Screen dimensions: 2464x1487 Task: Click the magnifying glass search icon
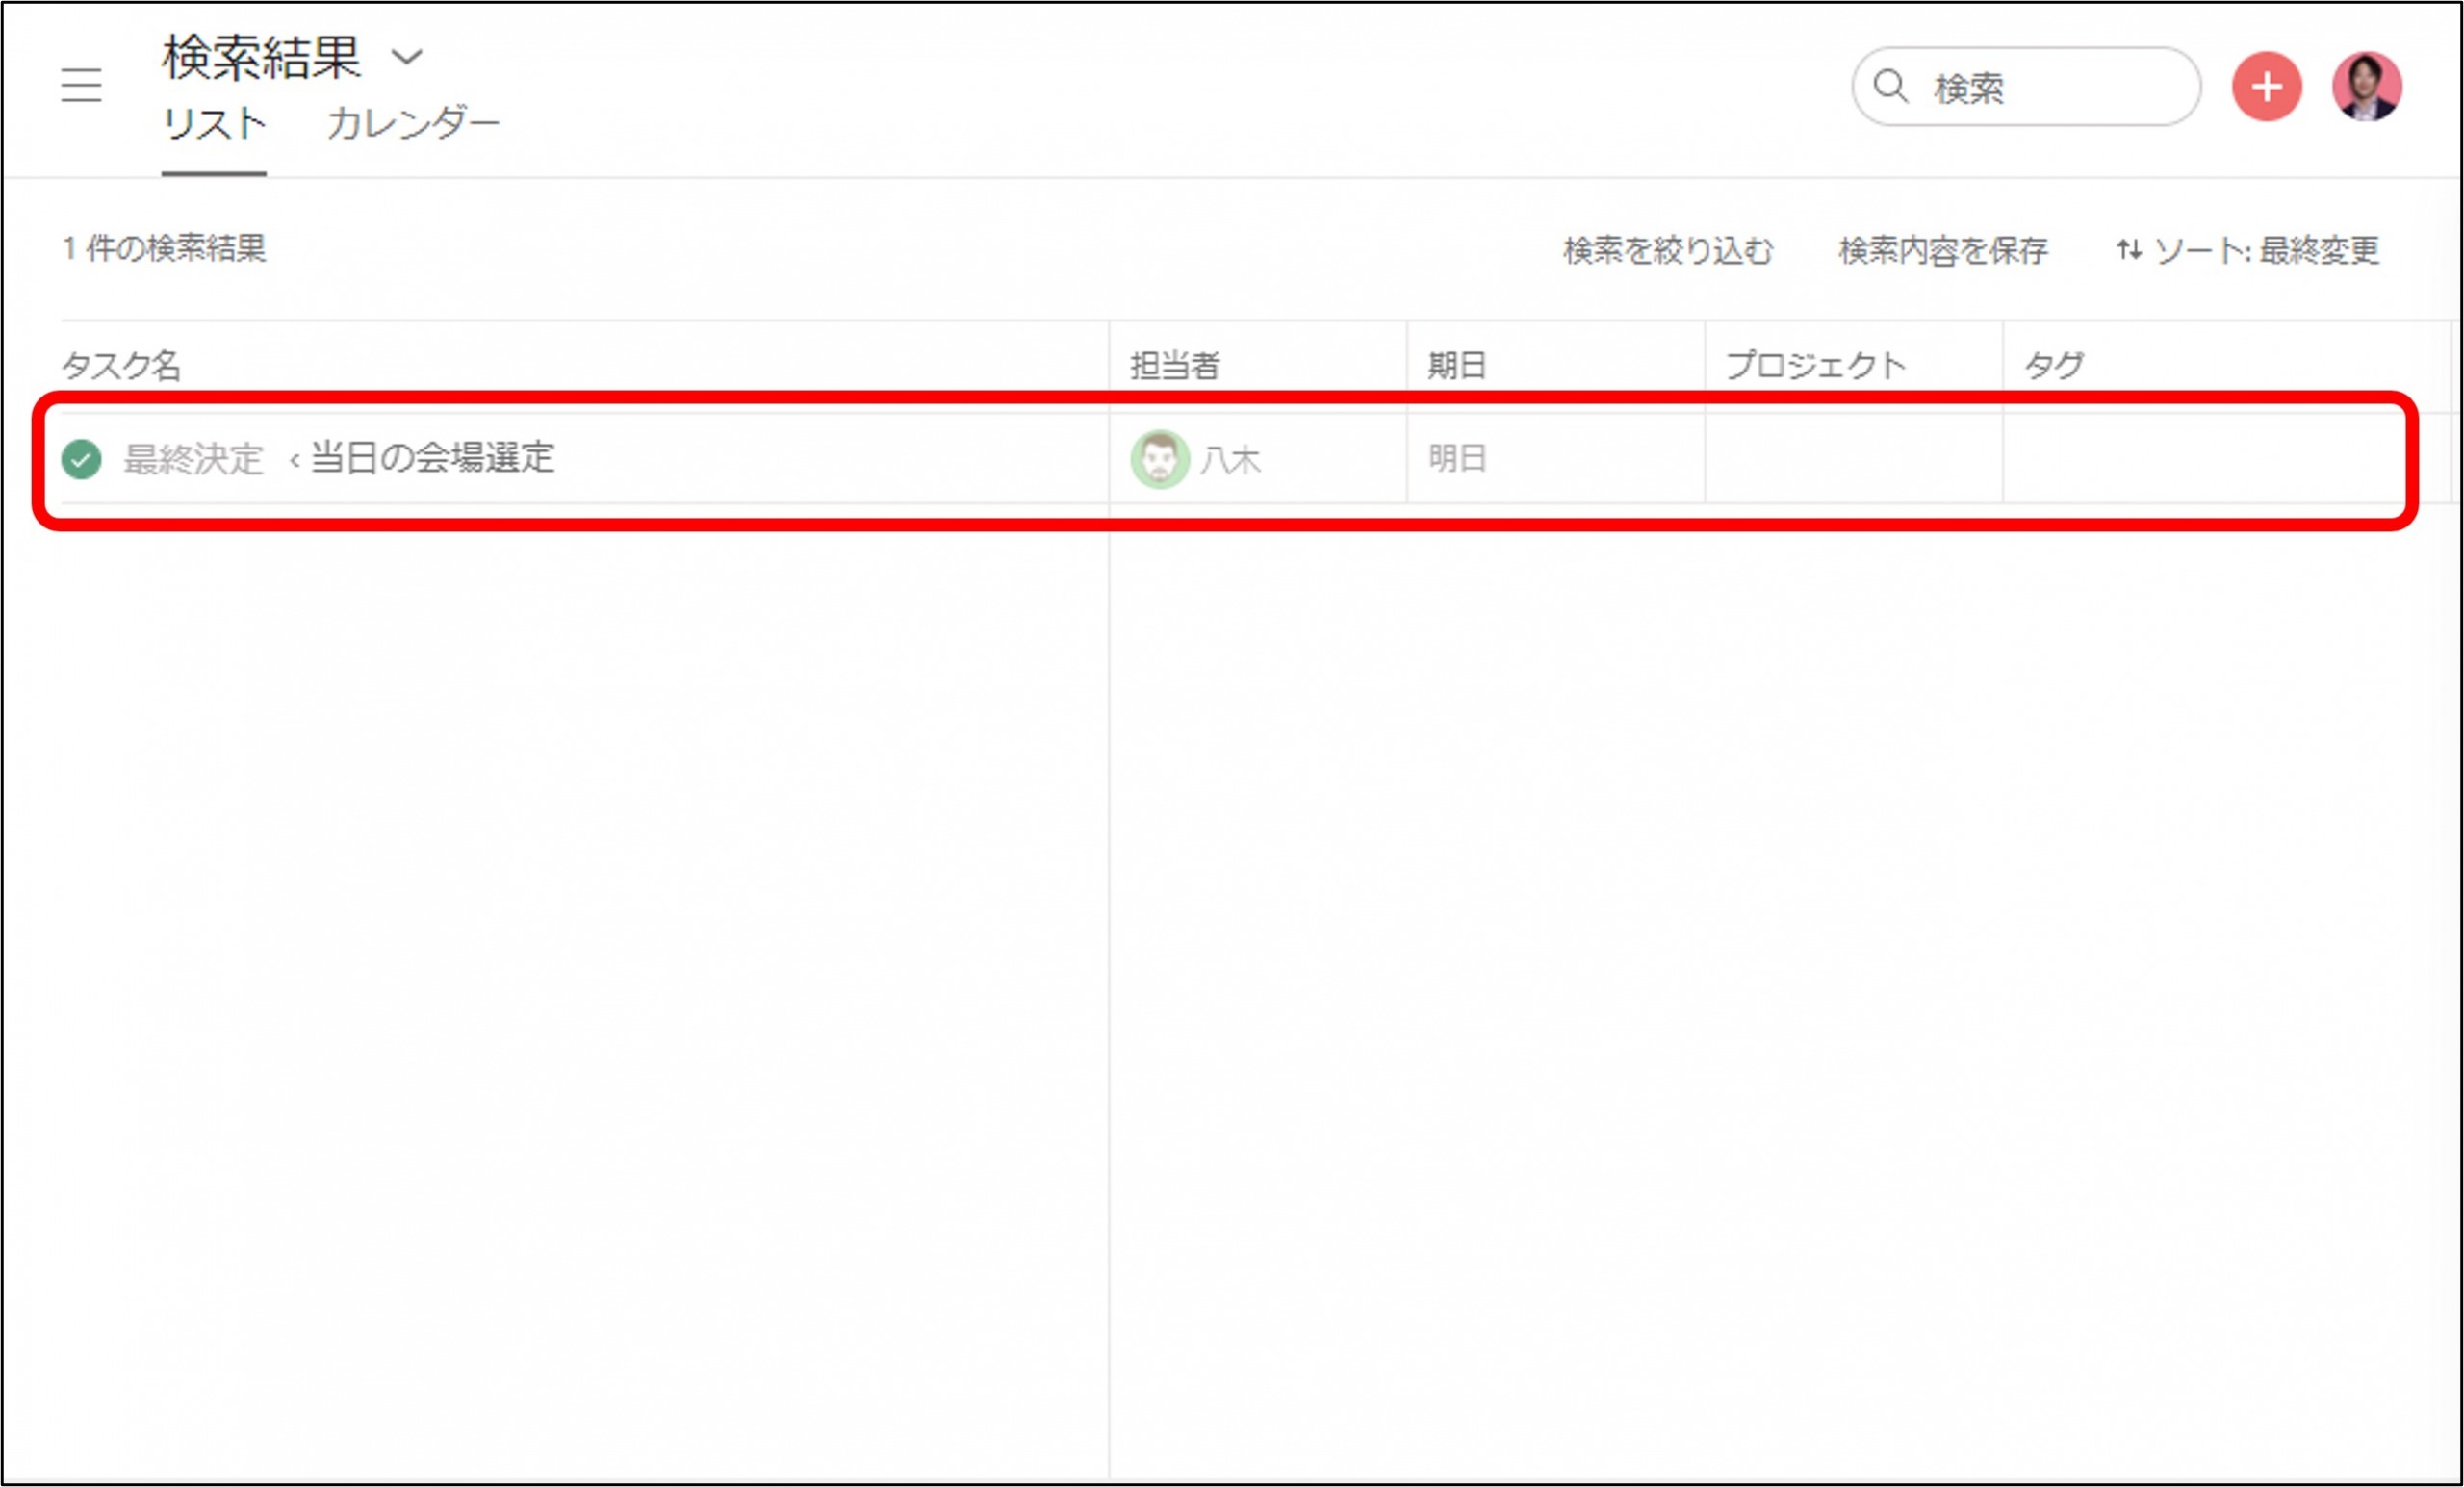[x=1890, y=87]
